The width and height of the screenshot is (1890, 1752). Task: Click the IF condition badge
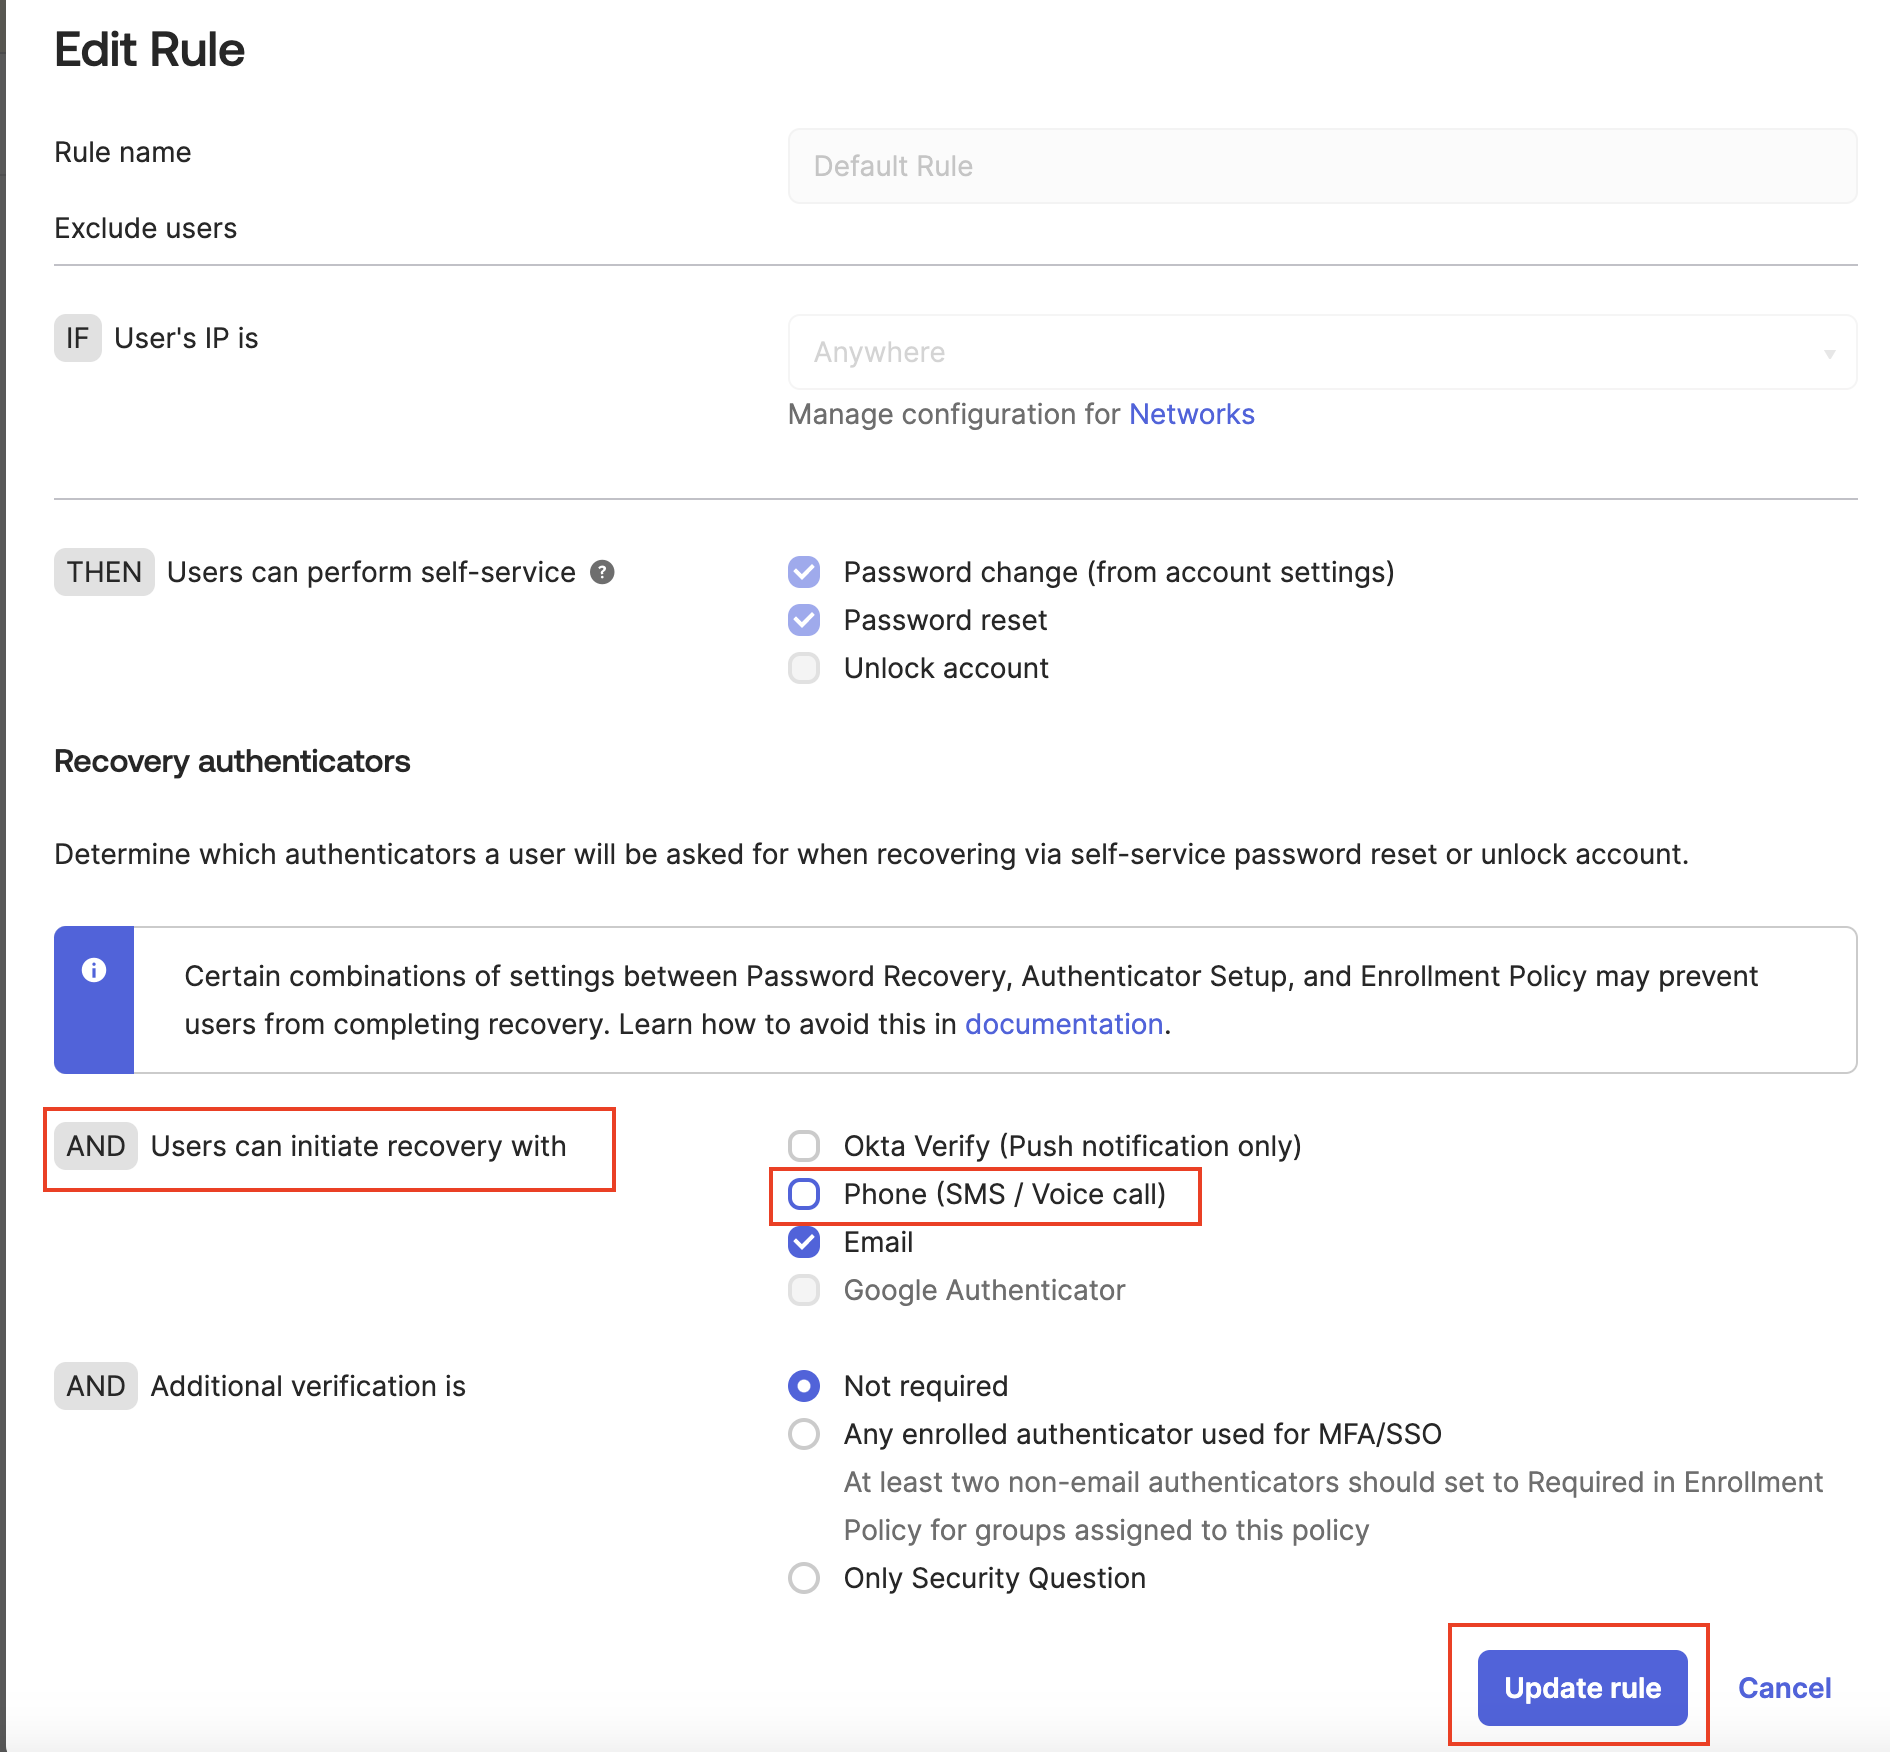click(78, 338)
